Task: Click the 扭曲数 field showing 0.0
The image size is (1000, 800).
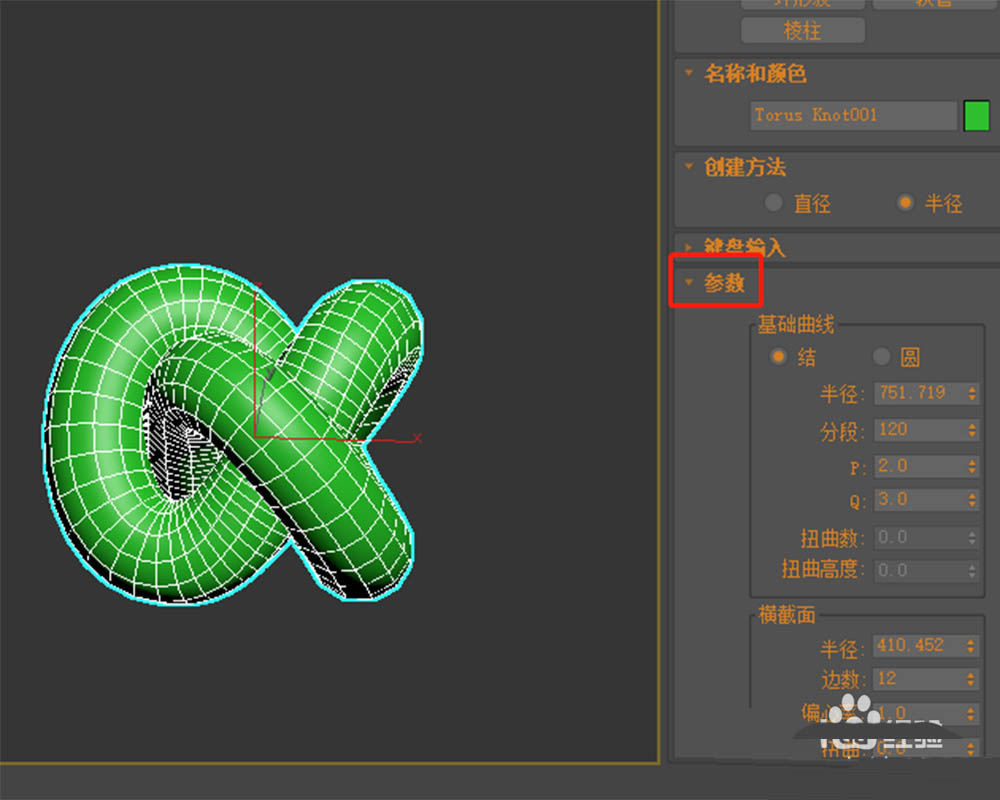Action: [x=920, y=538]
